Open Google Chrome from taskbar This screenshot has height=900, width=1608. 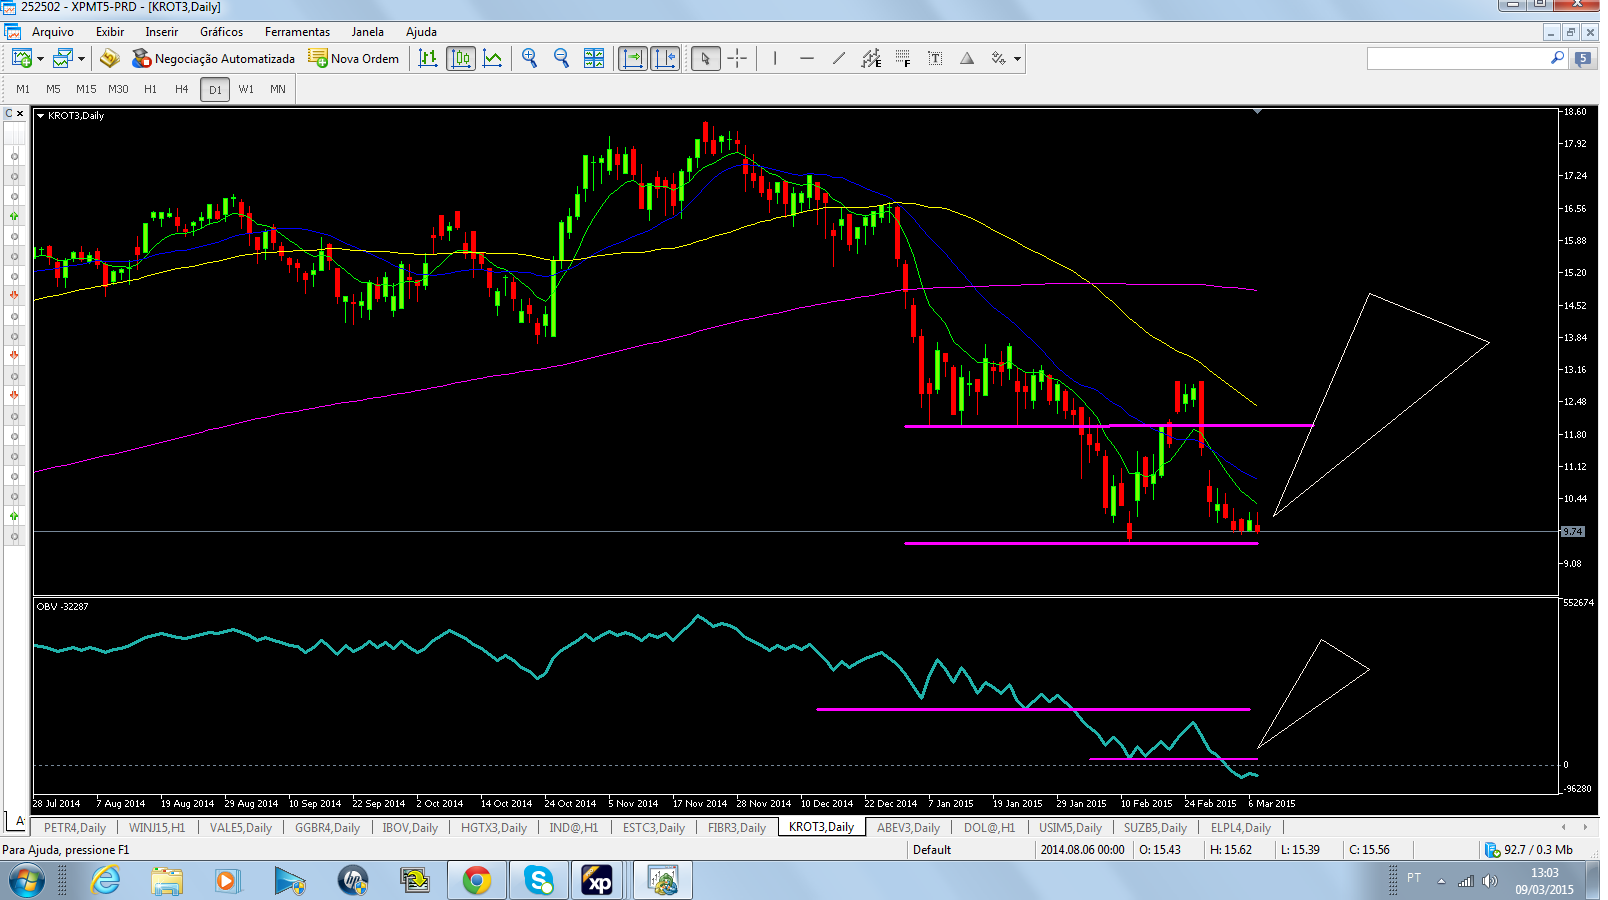477,881
